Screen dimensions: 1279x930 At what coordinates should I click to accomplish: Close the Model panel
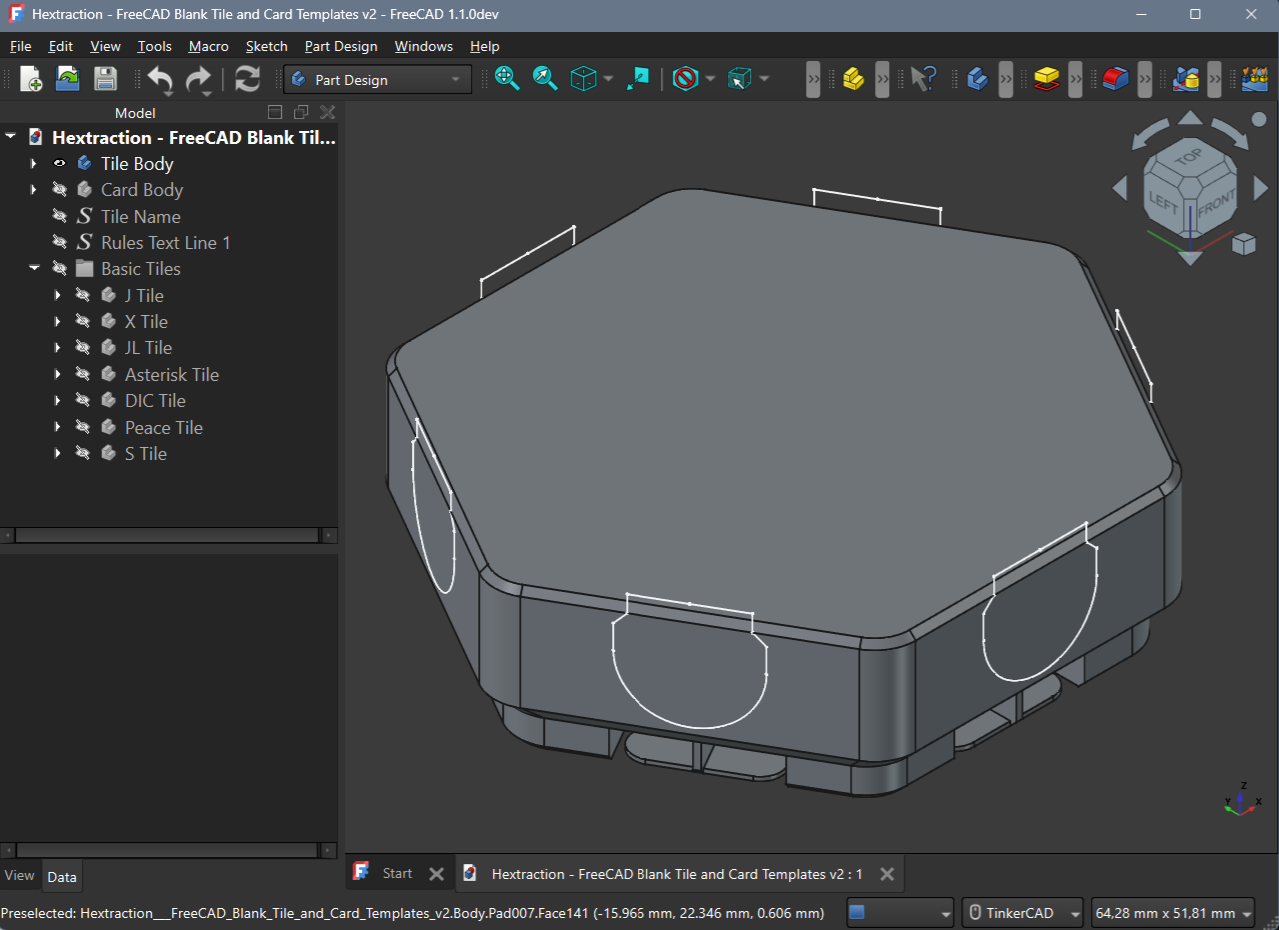tap(327, 112)
